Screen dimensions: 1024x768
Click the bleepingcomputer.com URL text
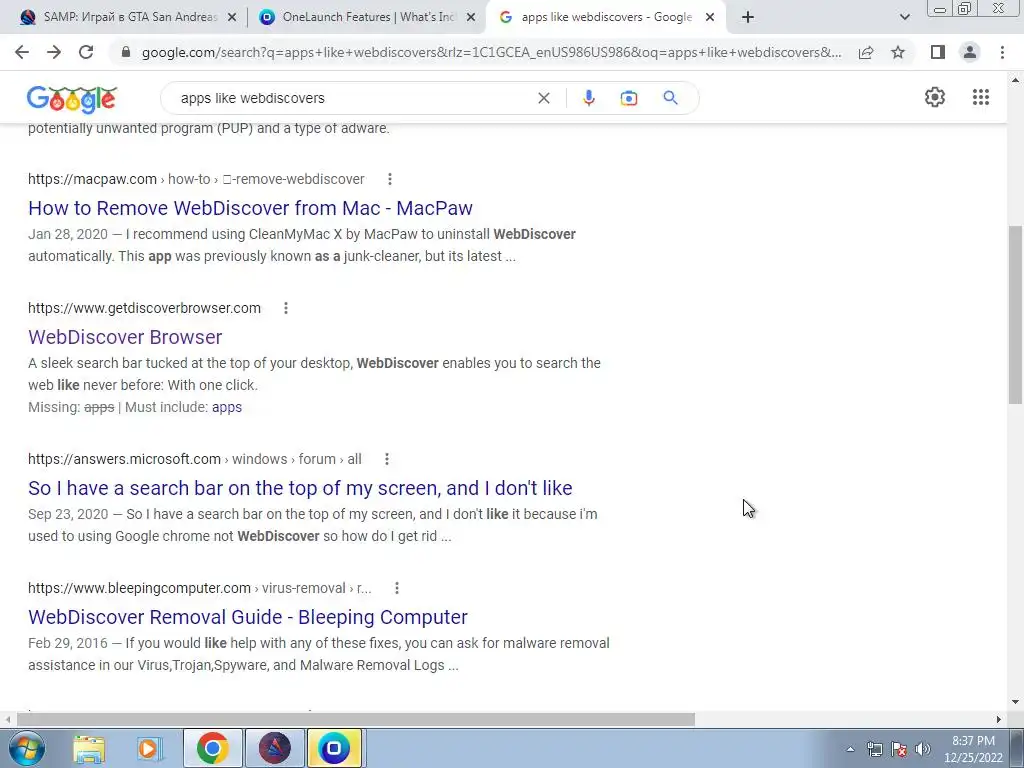pos(200,588)
